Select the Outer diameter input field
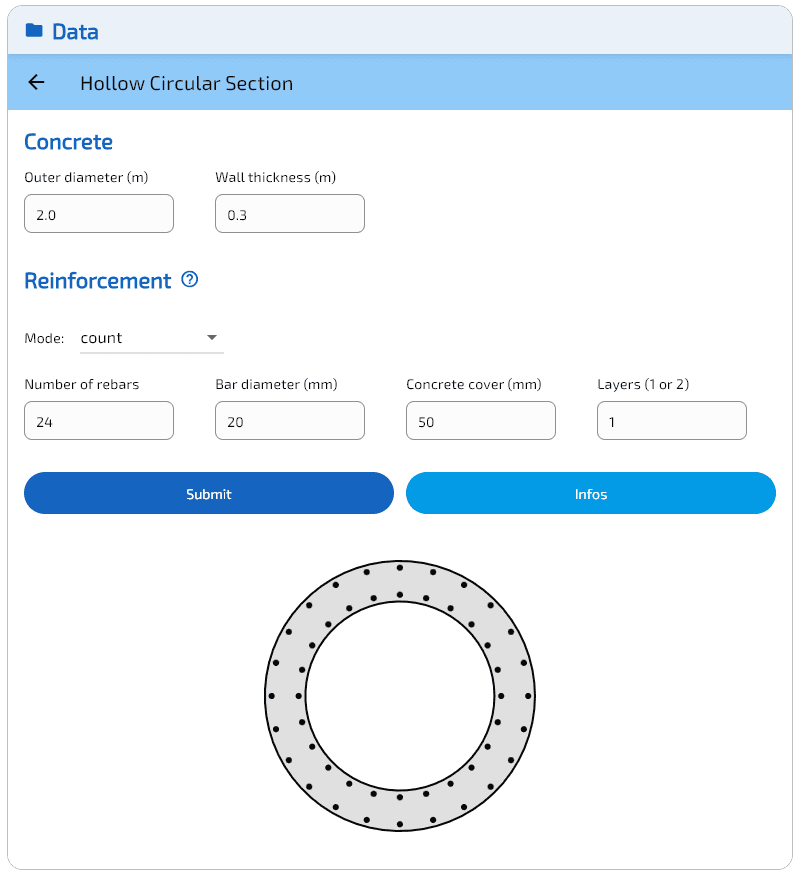Image resolution: width=804 pixels, height=880 pixels. click(98, 212)
